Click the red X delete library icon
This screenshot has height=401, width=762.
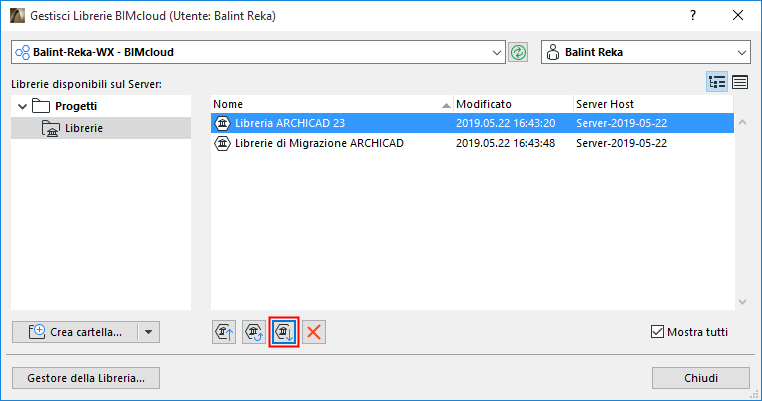tap(314, 332)
